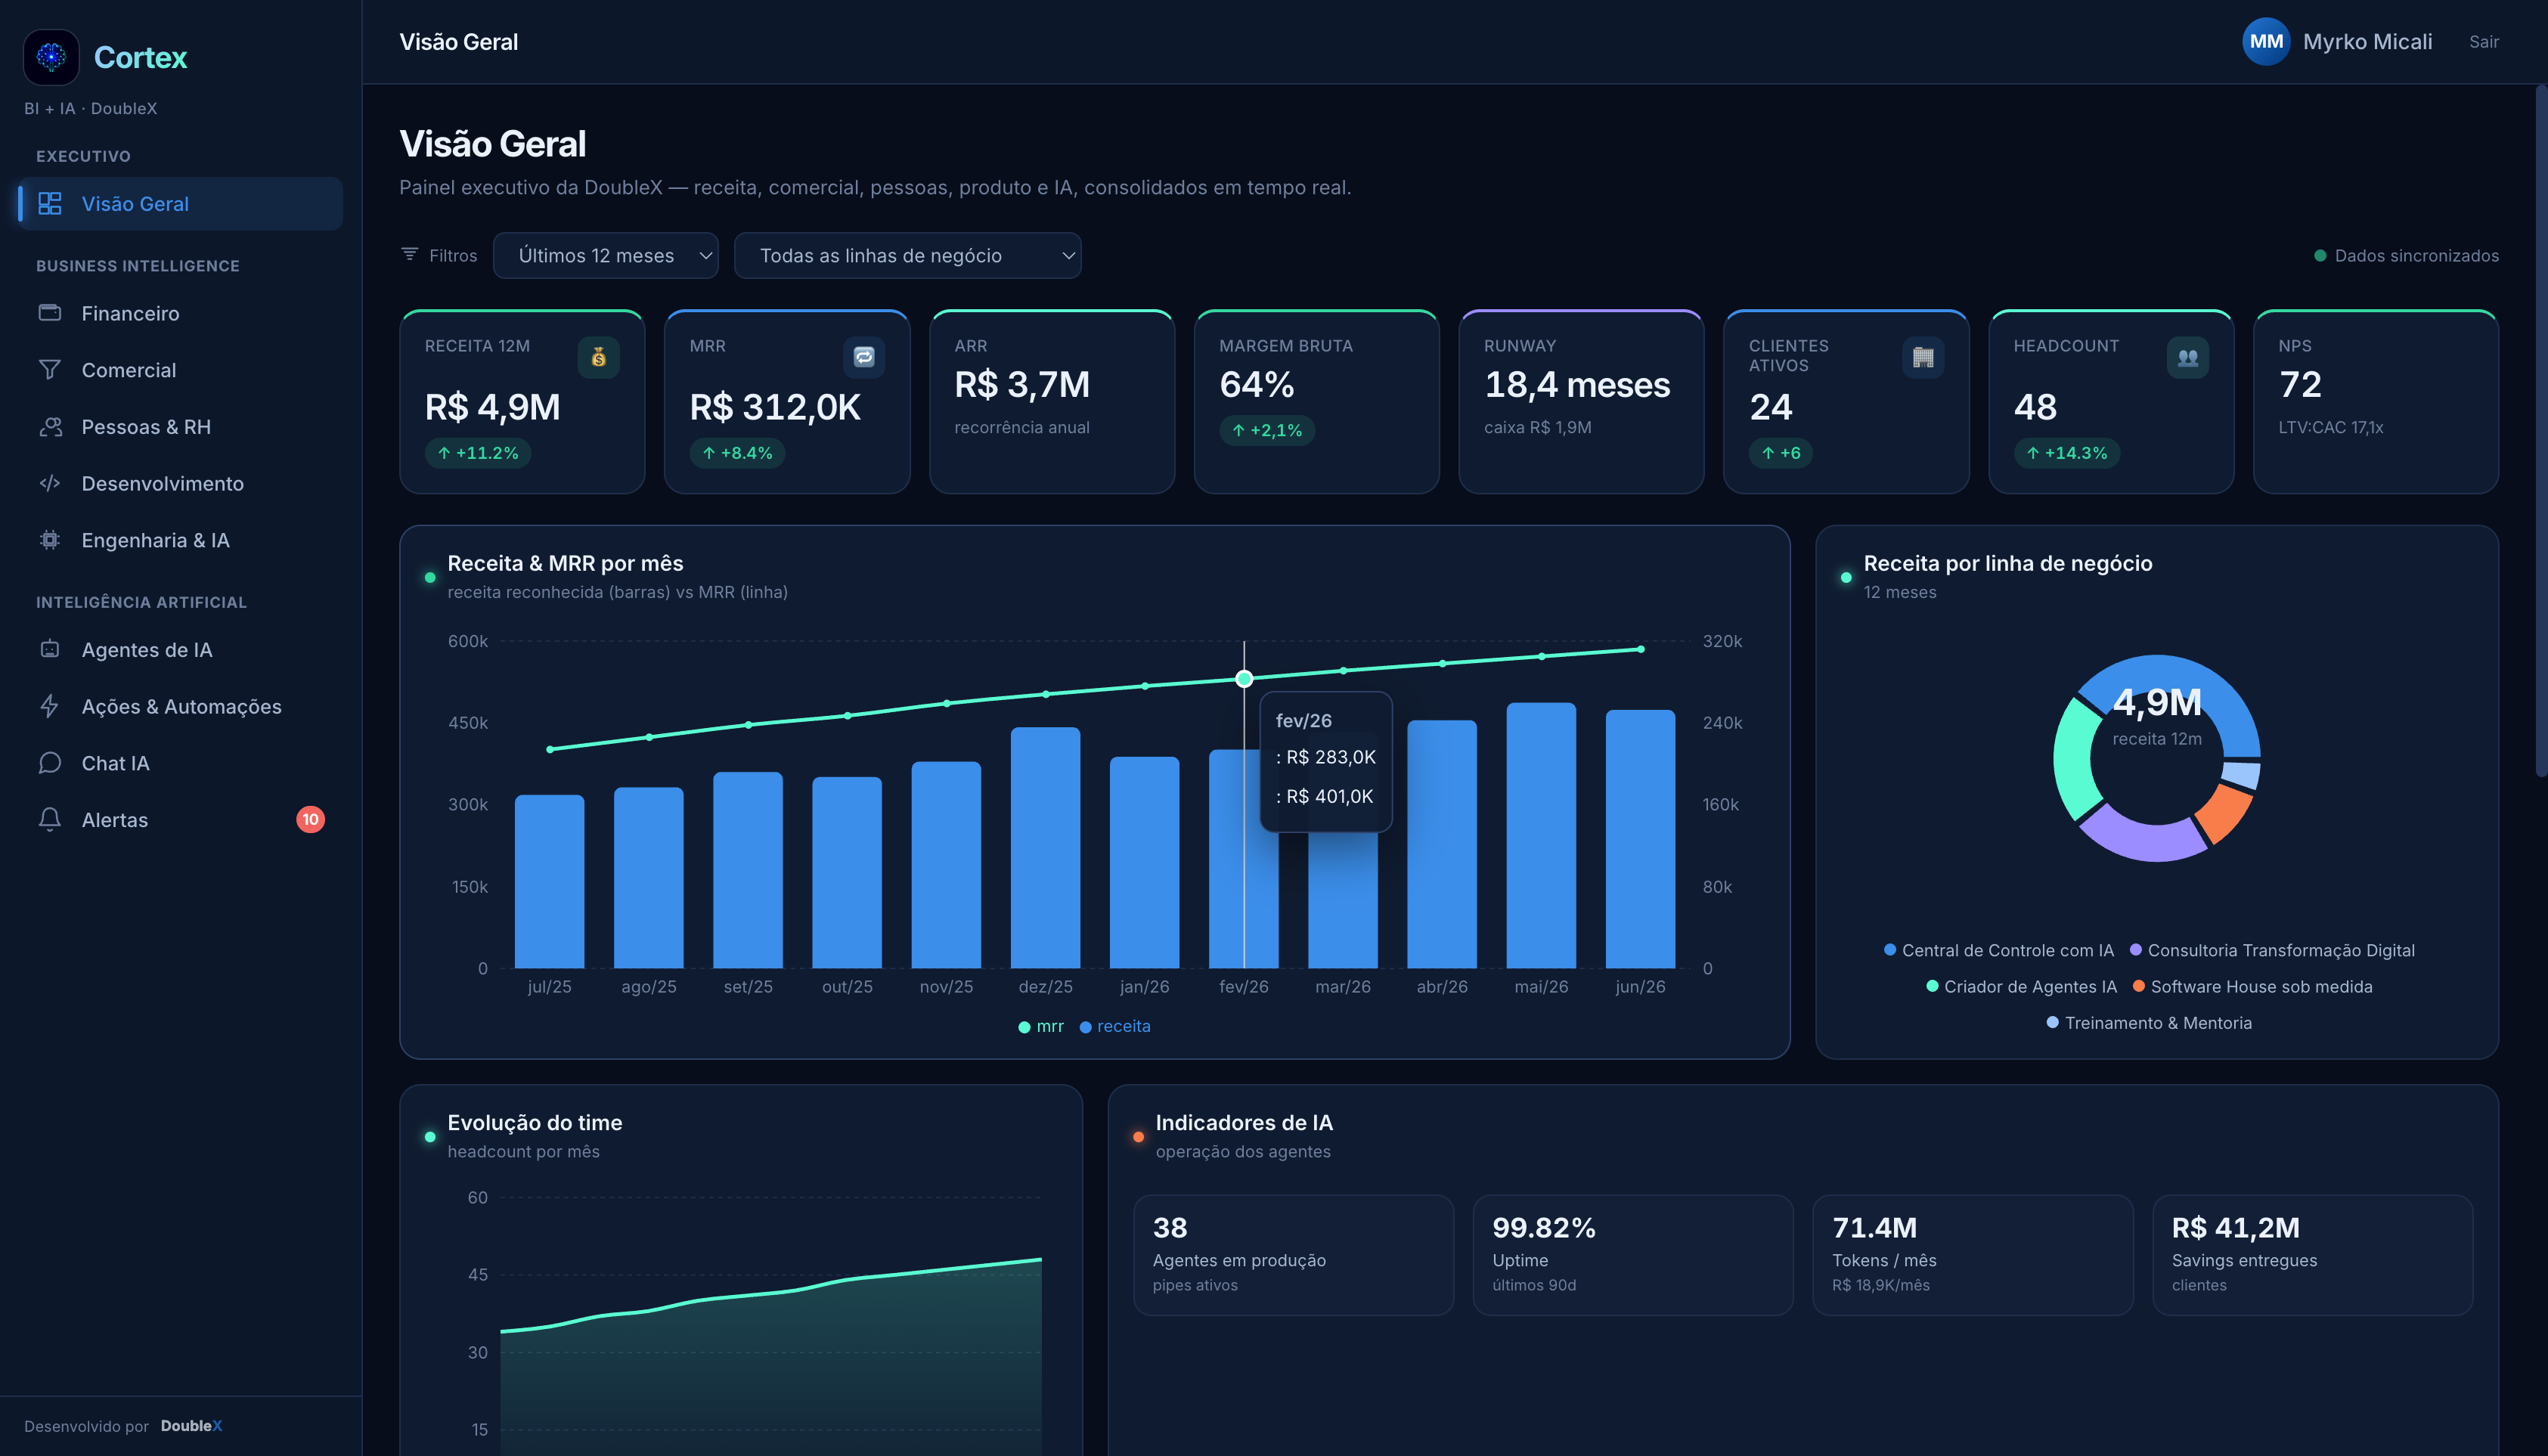Toggle Criador de Agentes IA legend entry
2548x1456 pixels.
tap(2021, 987)
